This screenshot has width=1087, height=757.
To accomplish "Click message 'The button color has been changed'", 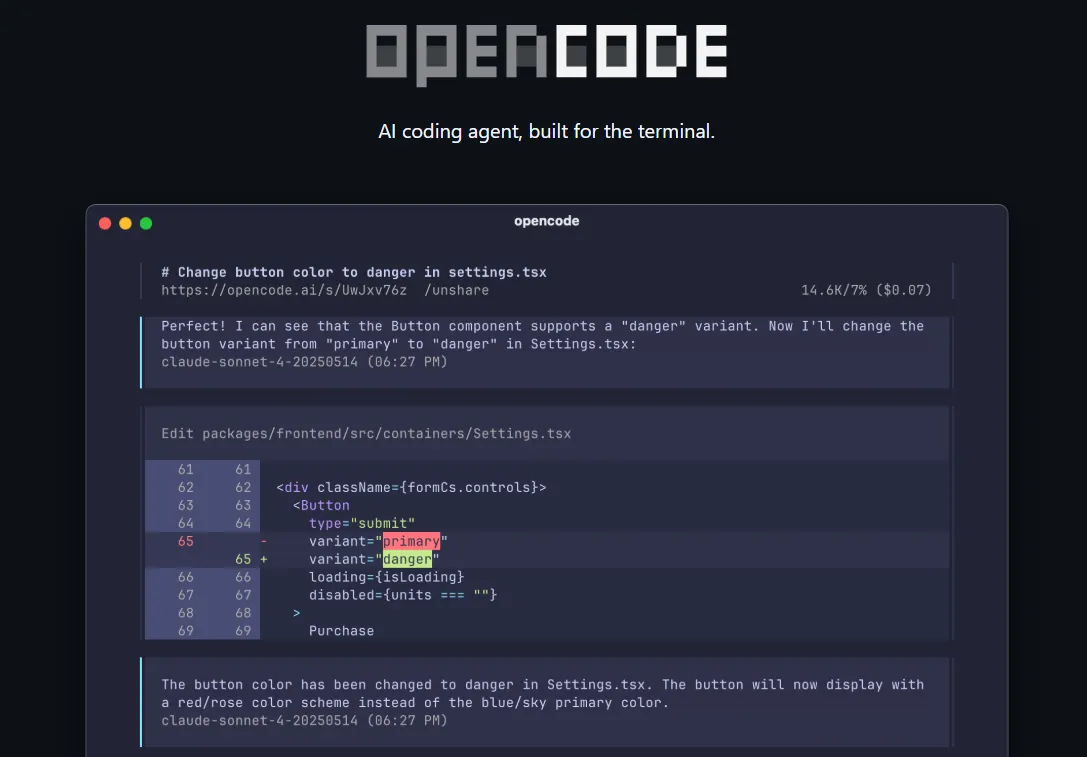I will click(542, 694).
